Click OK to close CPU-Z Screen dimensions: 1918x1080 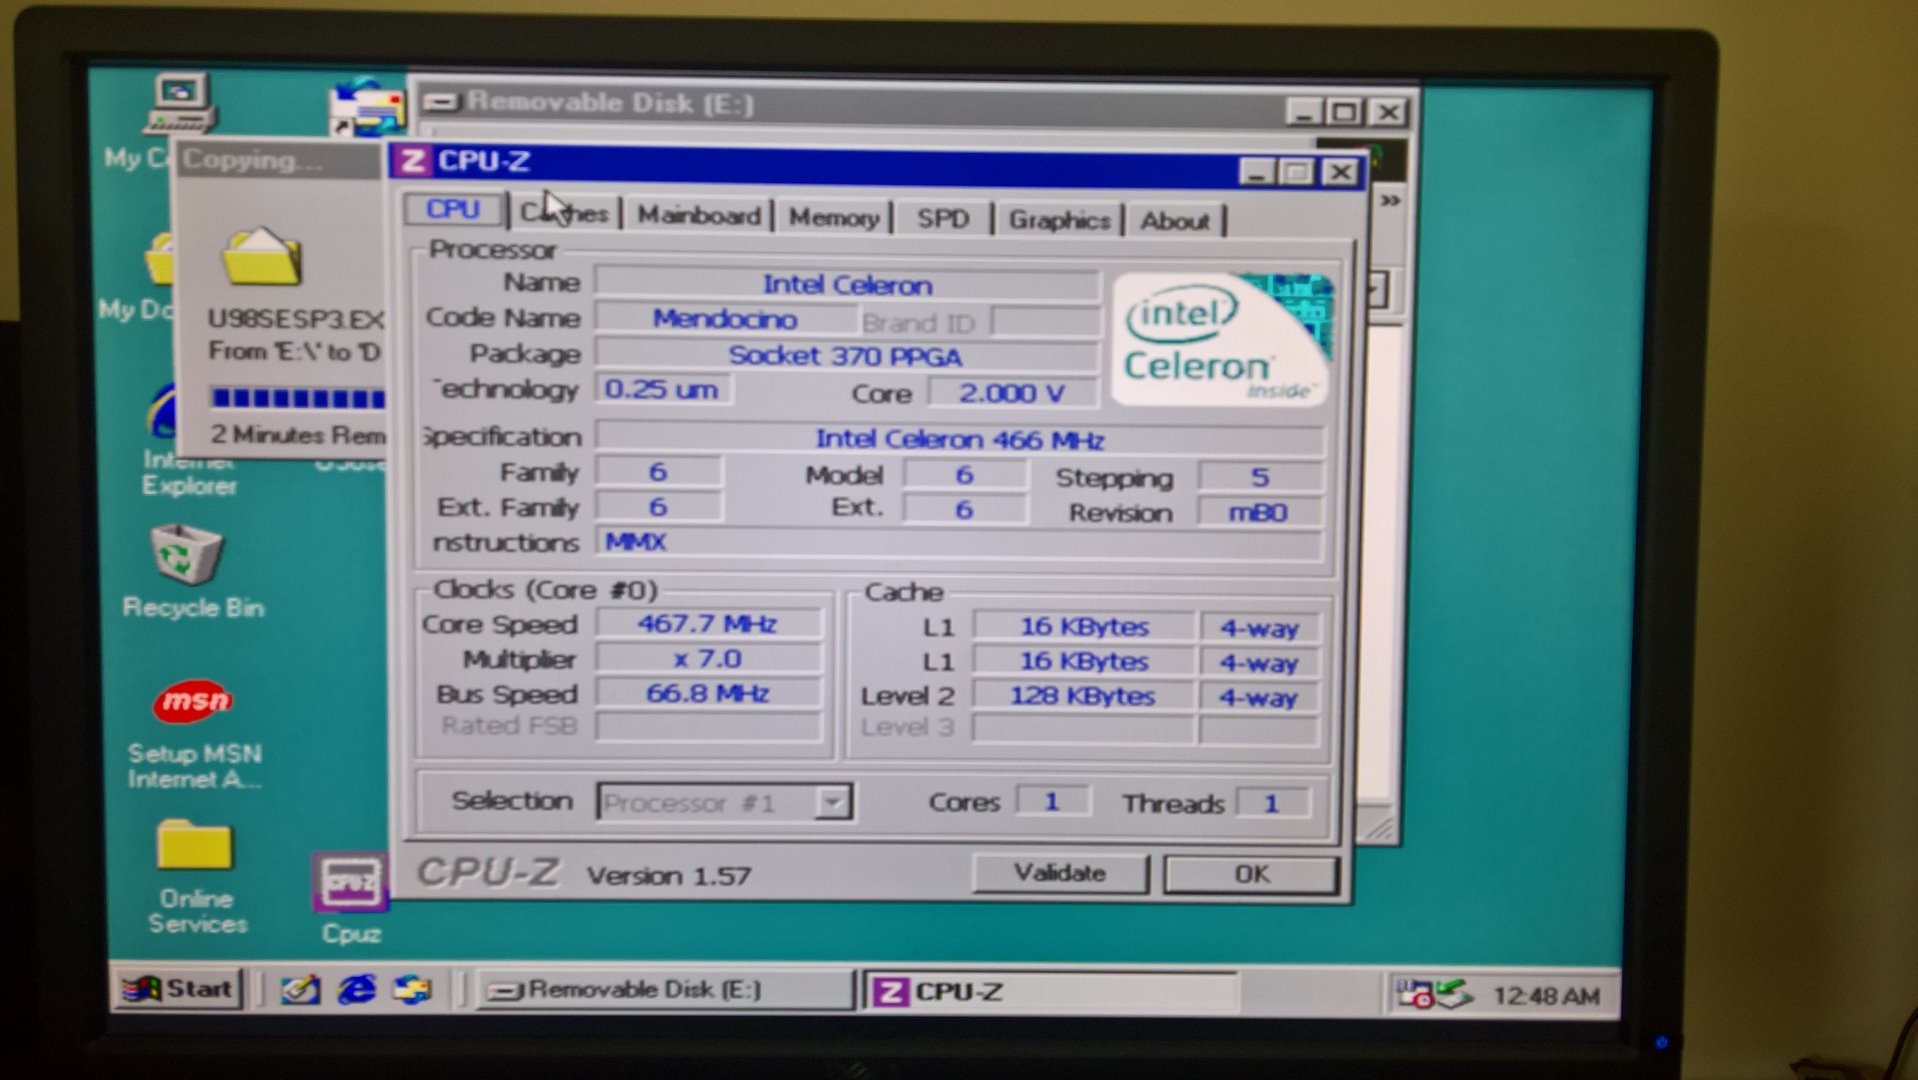(1251, 874)
